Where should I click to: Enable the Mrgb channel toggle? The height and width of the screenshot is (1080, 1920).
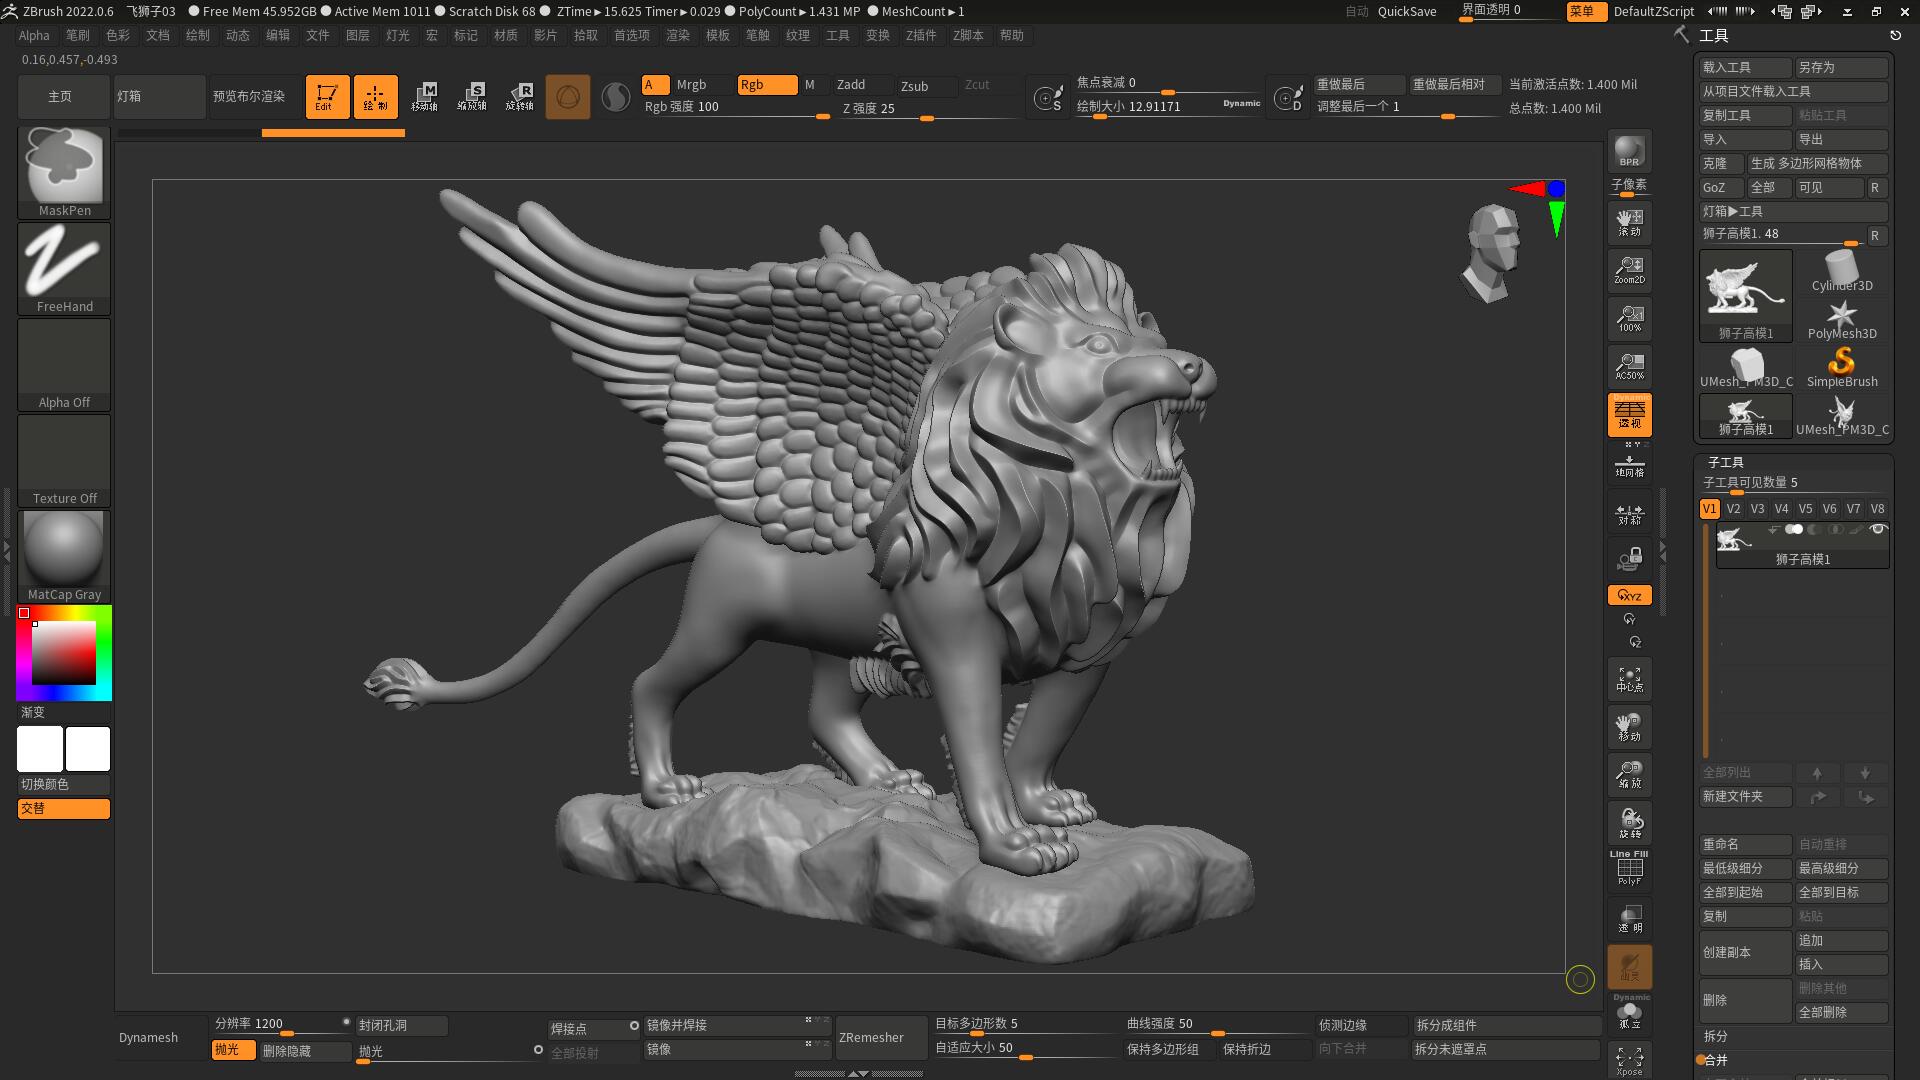pyautogui.click(x=690, y=85)
